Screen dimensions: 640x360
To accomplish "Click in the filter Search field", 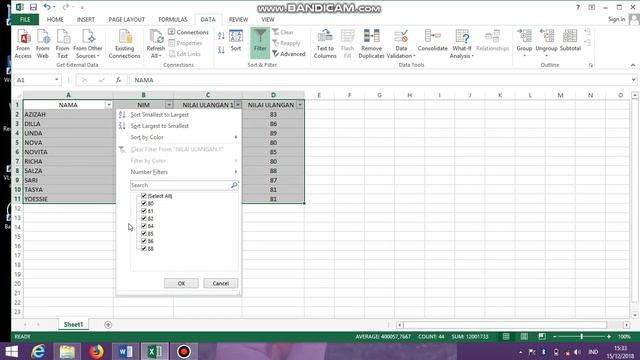I will [180, 185].
